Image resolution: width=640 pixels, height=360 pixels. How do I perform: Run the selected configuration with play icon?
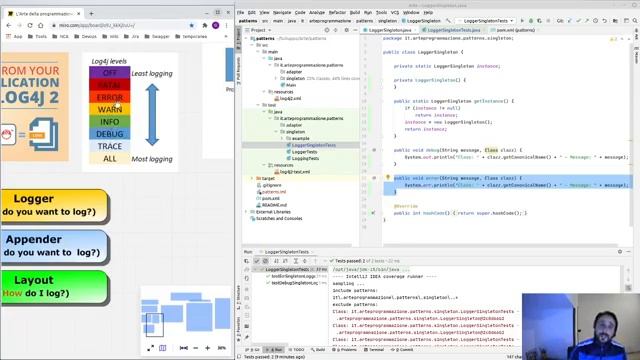522,20
